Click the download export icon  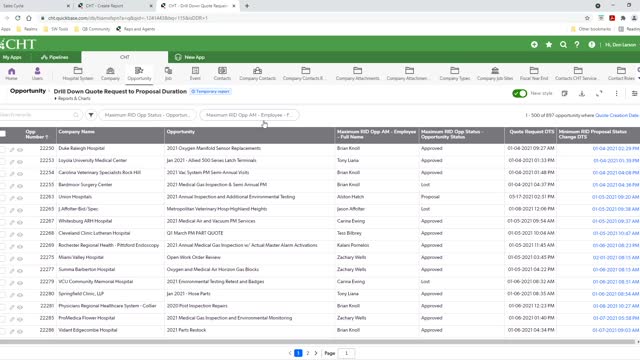(x=582, y=93)
